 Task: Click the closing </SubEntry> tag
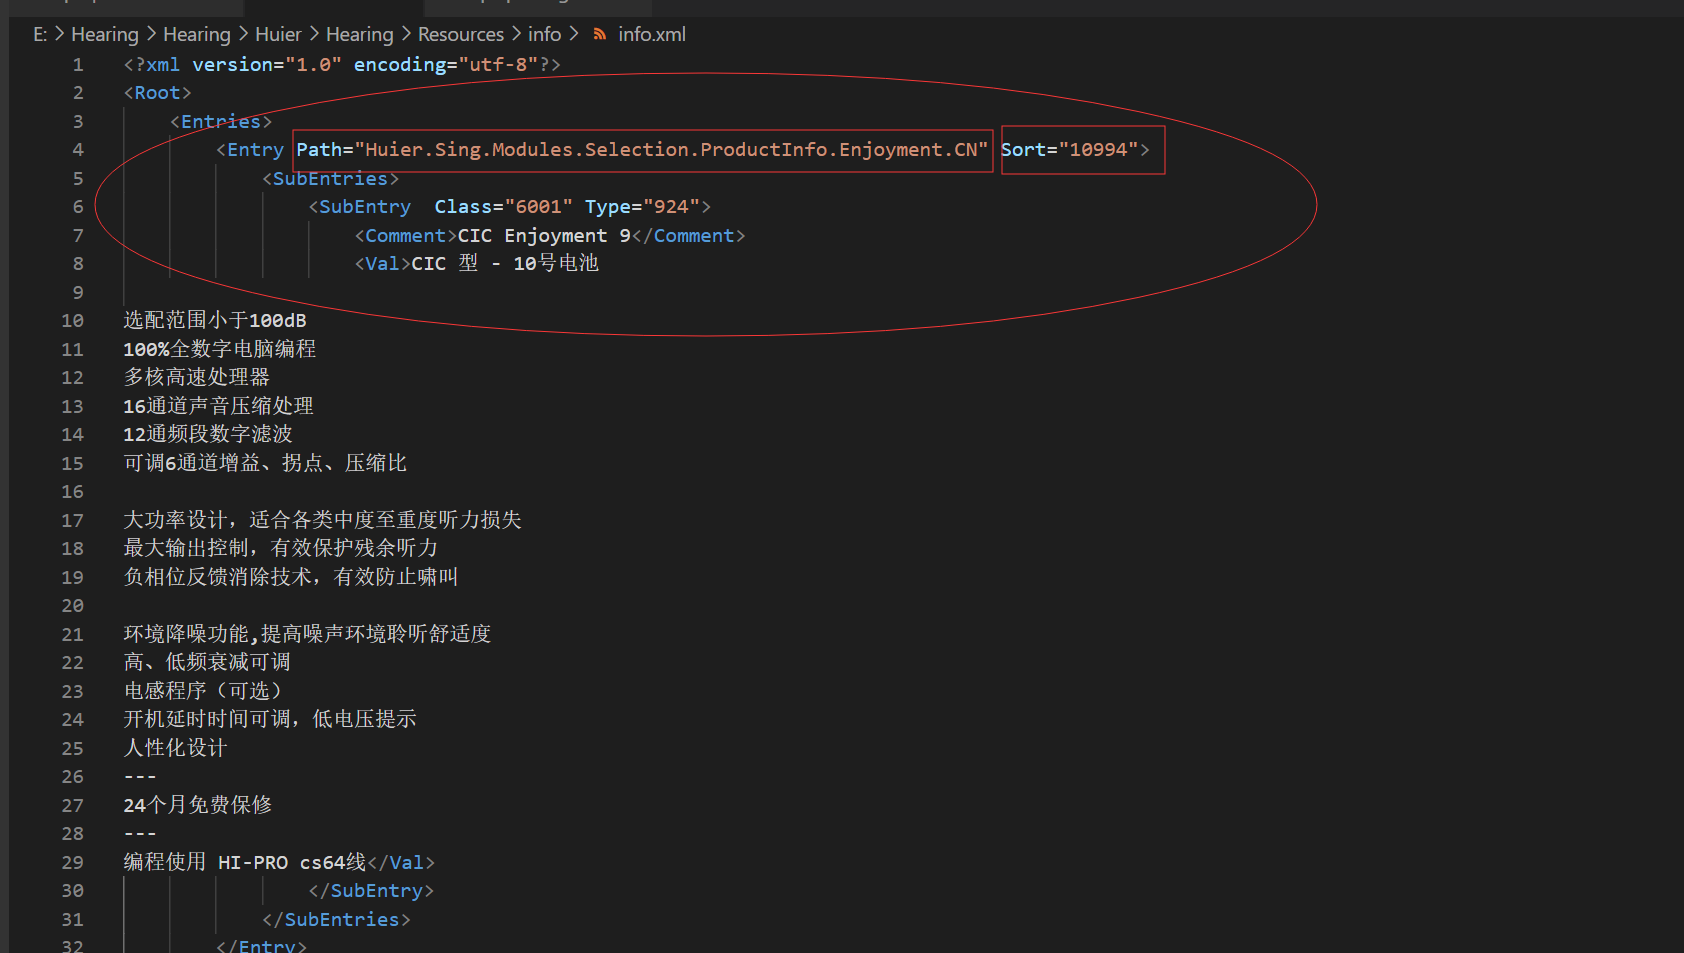point(371,890)
